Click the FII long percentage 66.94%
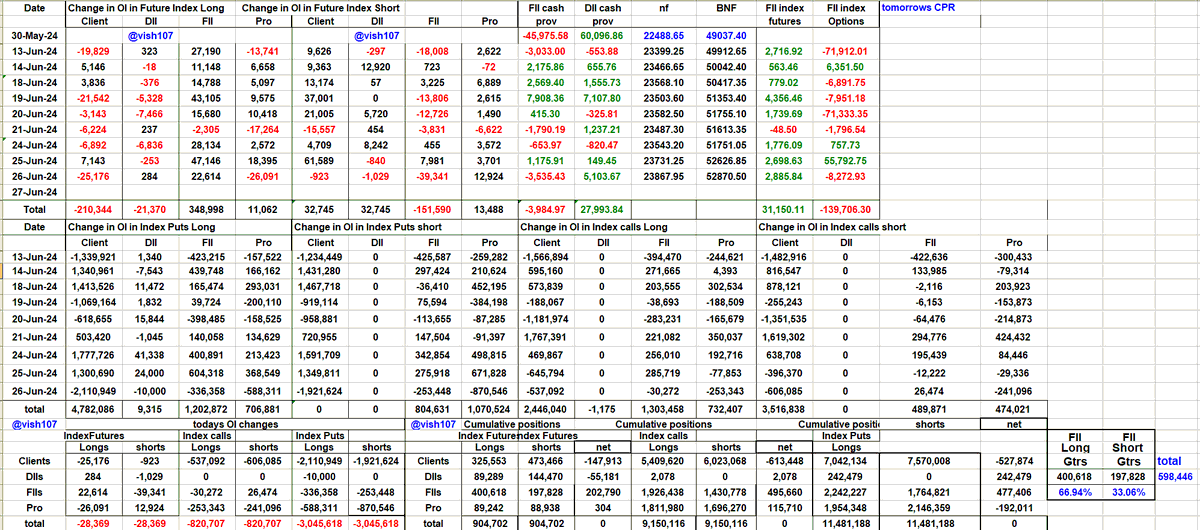The image size is (1200, 530). (1075, 491)
